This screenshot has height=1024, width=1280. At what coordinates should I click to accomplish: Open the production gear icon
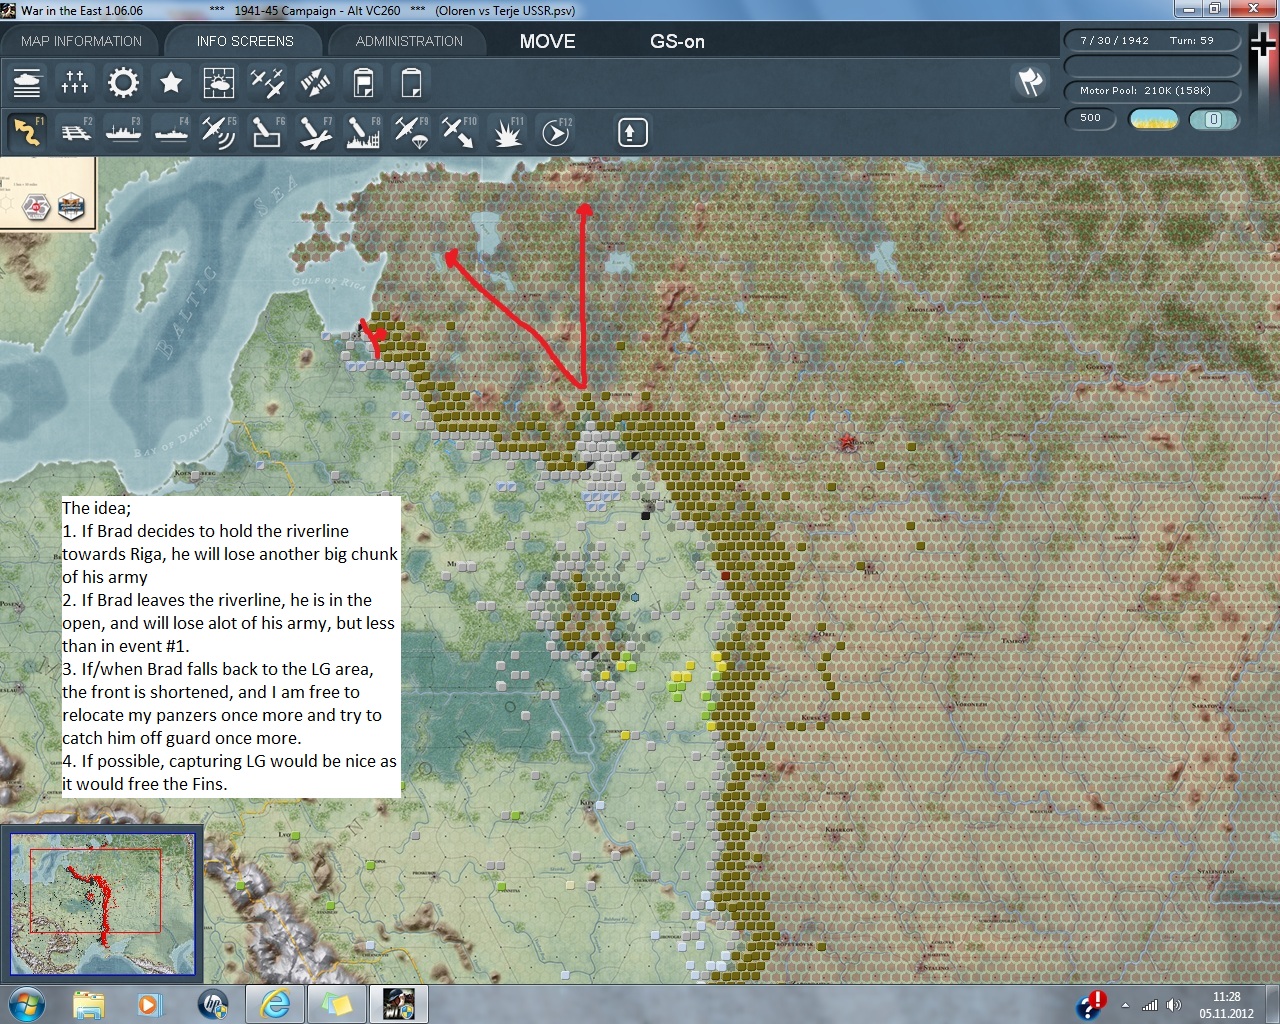coord(123,82)
